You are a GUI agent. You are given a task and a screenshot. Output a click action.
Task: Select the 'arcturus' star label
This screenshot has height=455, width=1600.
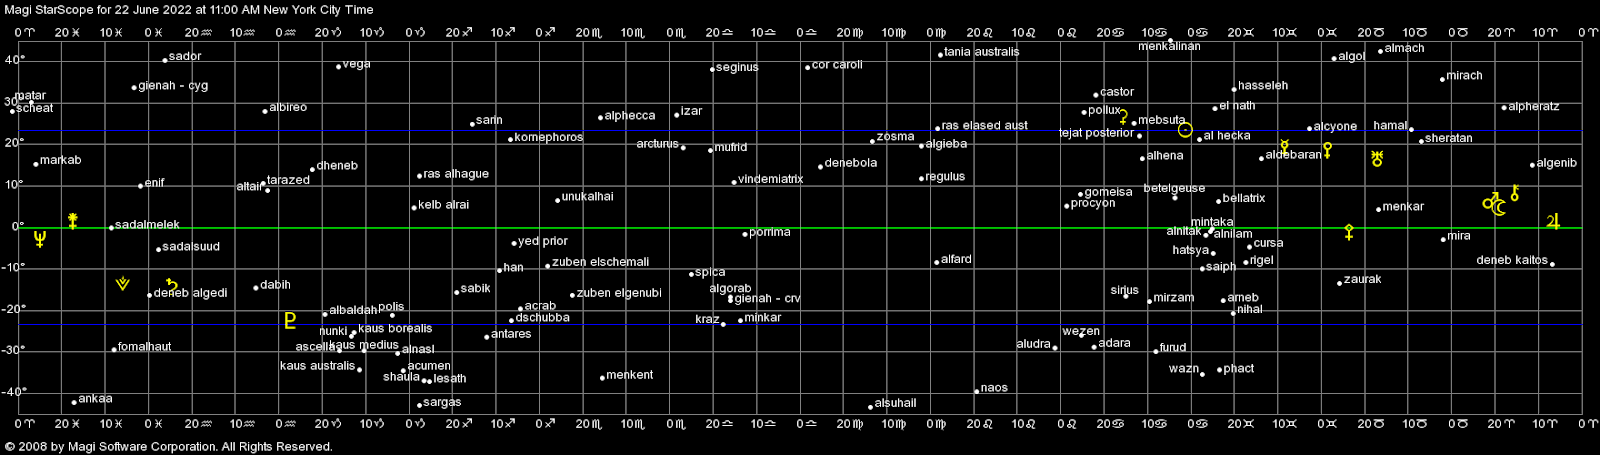point(657,144)
